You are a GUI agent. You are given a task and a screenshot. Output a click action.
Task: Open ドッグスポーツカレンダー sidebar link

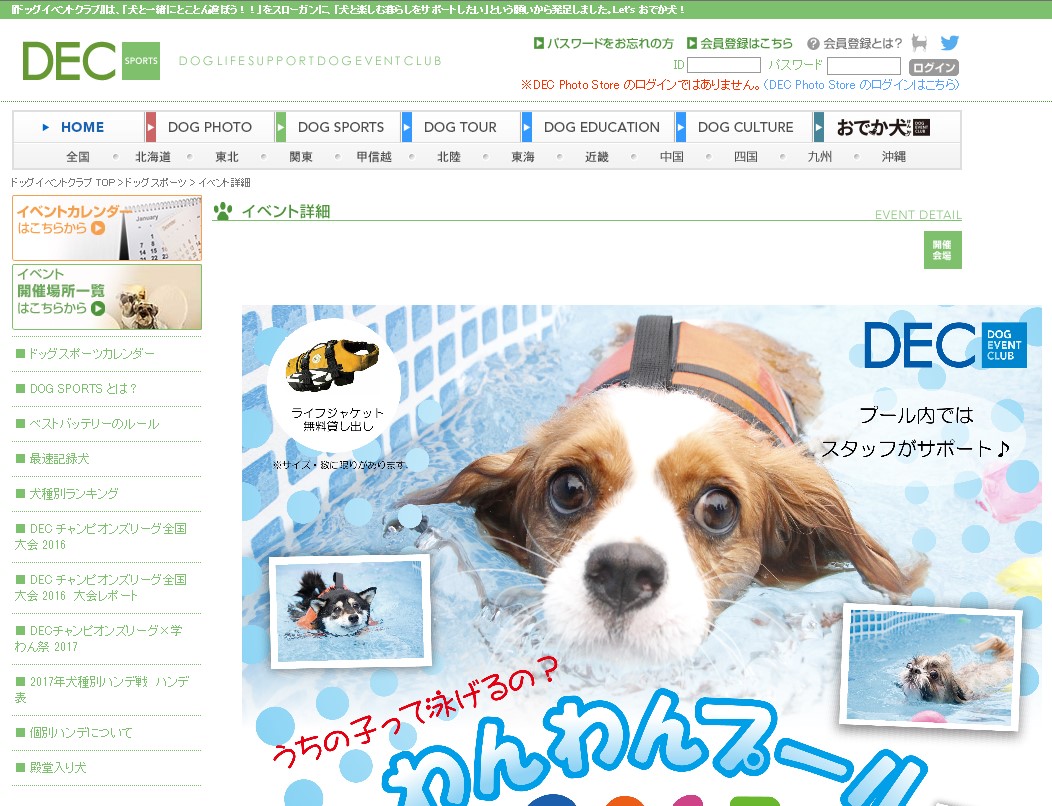point(91,353)
